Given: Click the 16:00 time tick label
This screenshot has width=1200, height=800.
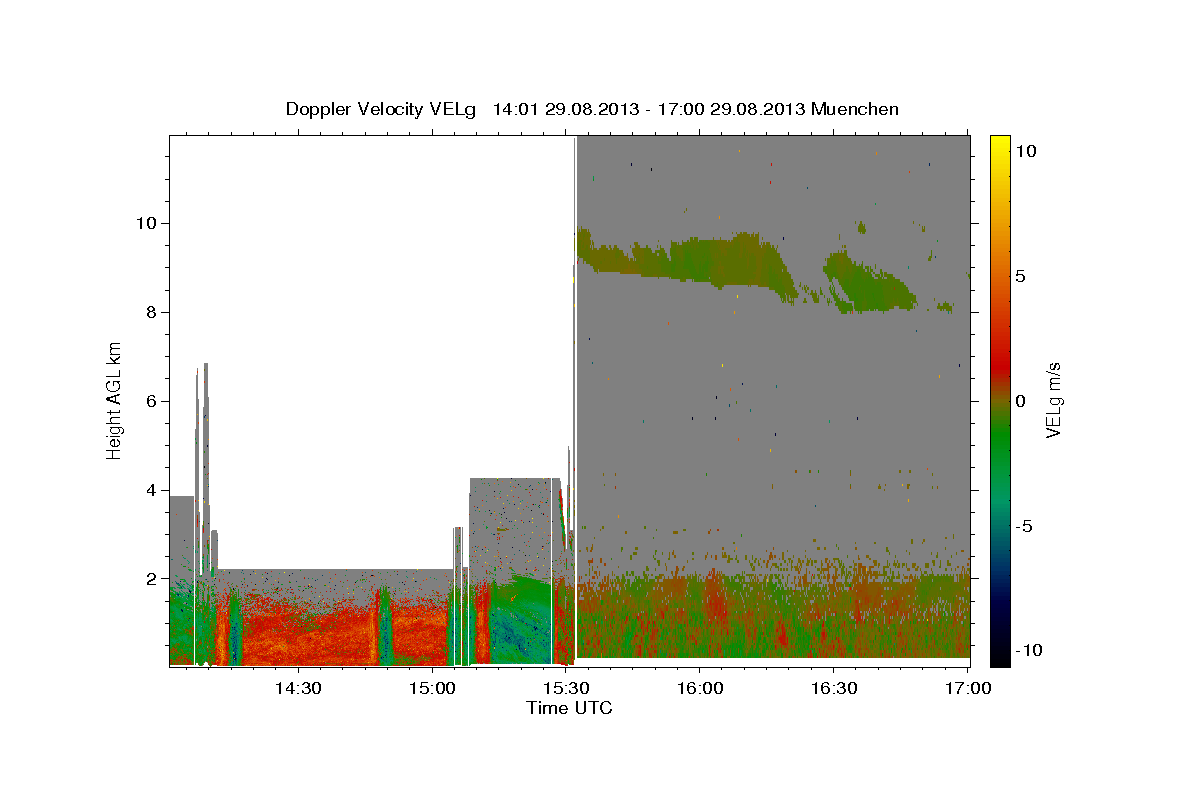Looking at the screenshot, I should point(699,688).
